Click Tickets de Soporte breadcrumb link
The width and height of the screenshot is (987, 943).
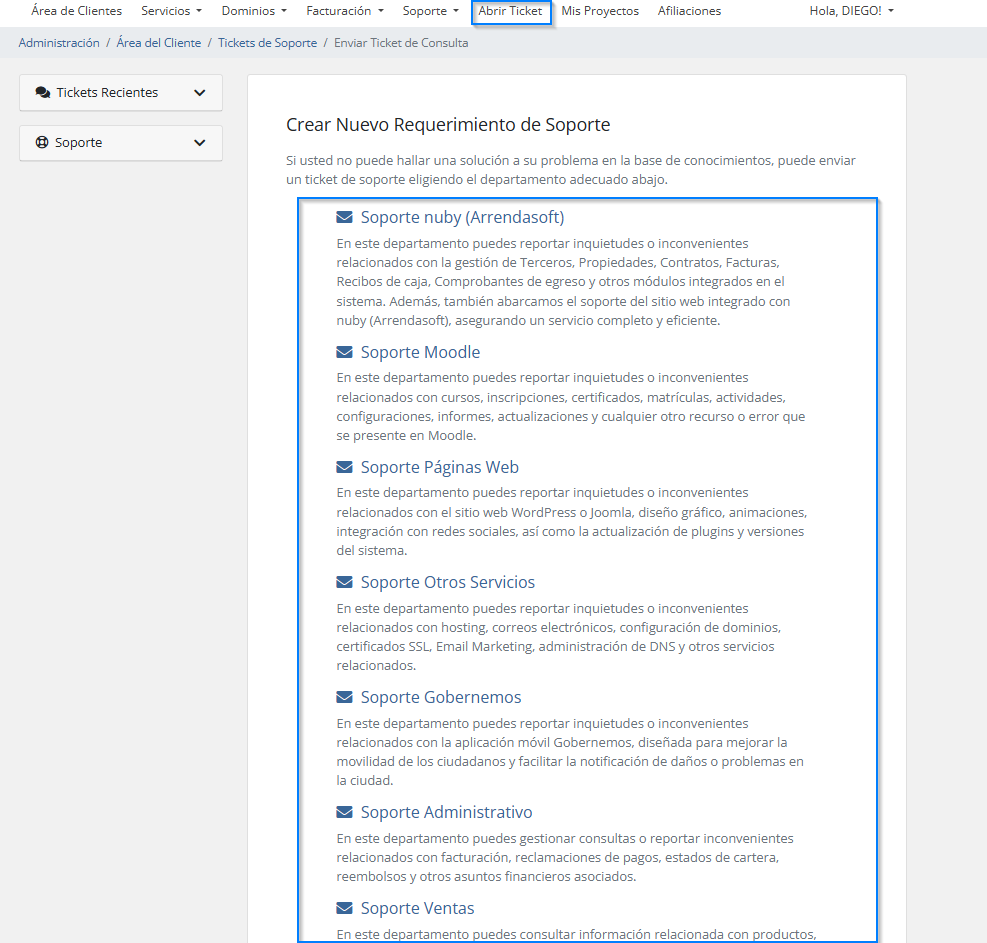click(x=267, y=43)
